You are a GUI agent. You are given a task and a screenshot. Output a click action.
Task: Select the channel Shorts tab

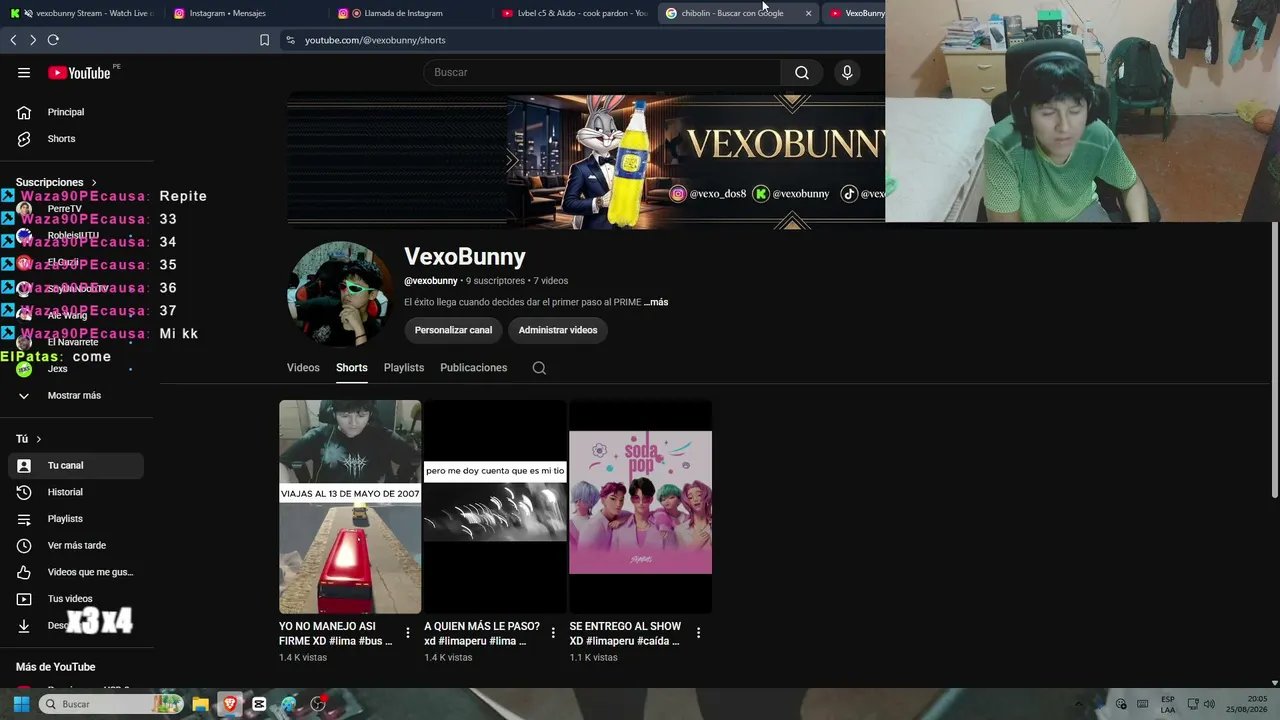pyautogui.click(x=352, y=368)
